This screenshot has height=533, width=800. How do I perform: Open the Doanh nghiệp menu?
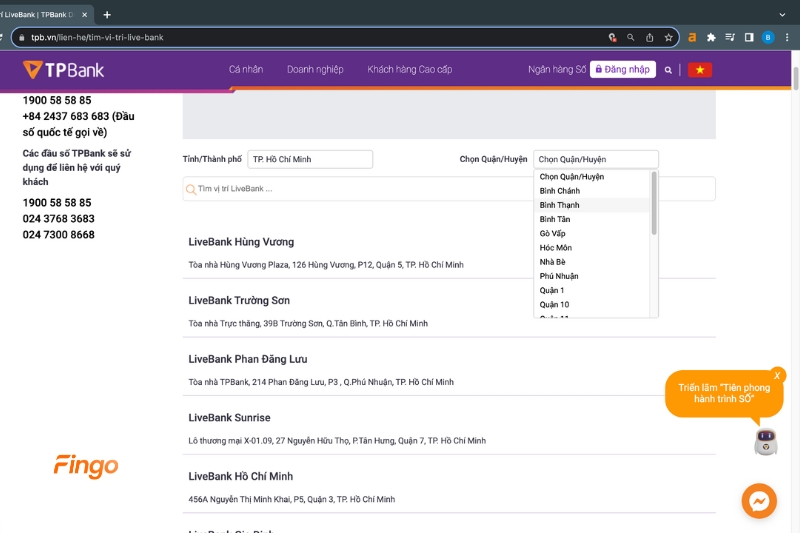pos(315,69)
